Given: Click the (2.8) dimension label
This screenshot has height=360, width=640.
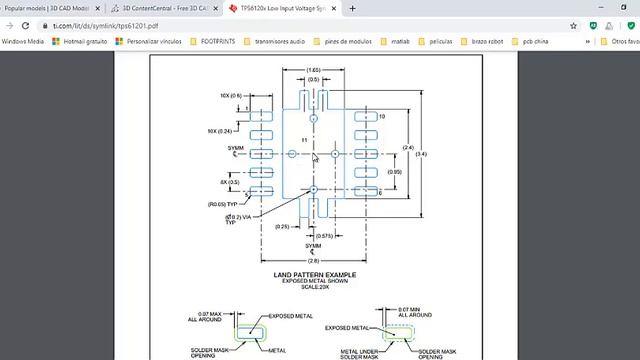Looking at the screenshot, I should pyautogui.click(x=313, y=260).
